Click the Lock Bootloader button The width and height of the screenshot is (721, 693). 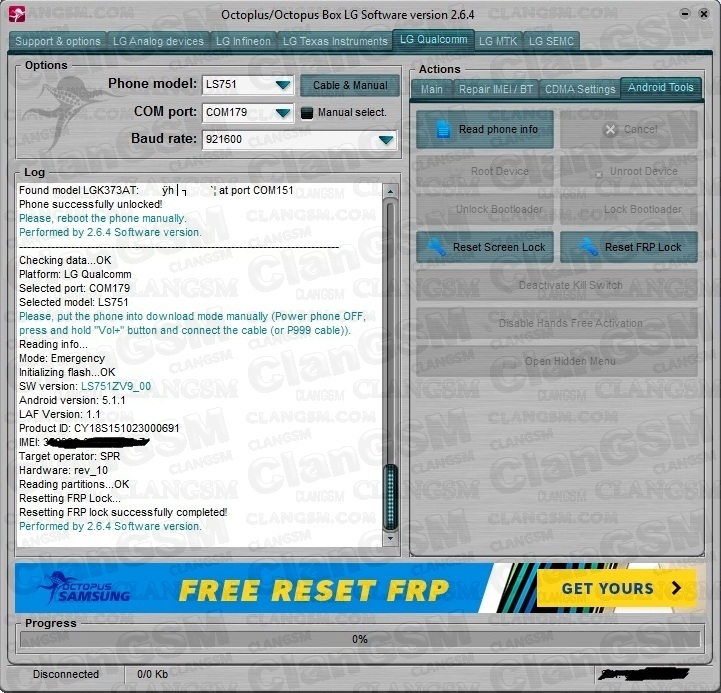629,209
